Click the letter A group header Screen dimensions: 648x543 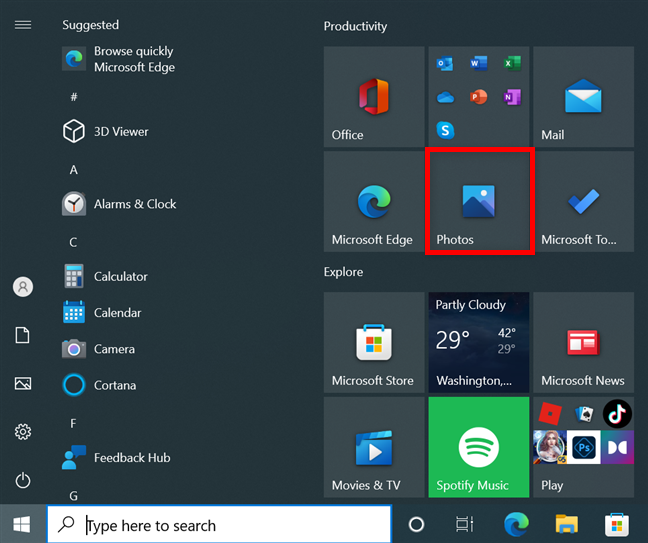74,170
